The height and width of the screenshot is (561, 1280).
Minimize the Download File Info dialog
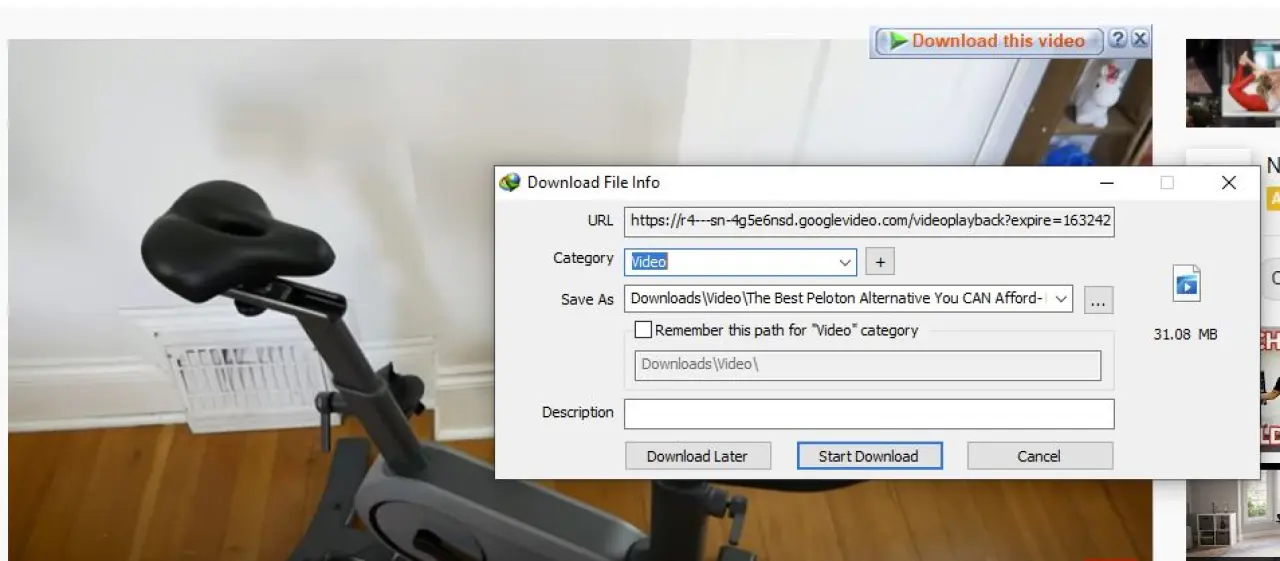(1107, 183)
